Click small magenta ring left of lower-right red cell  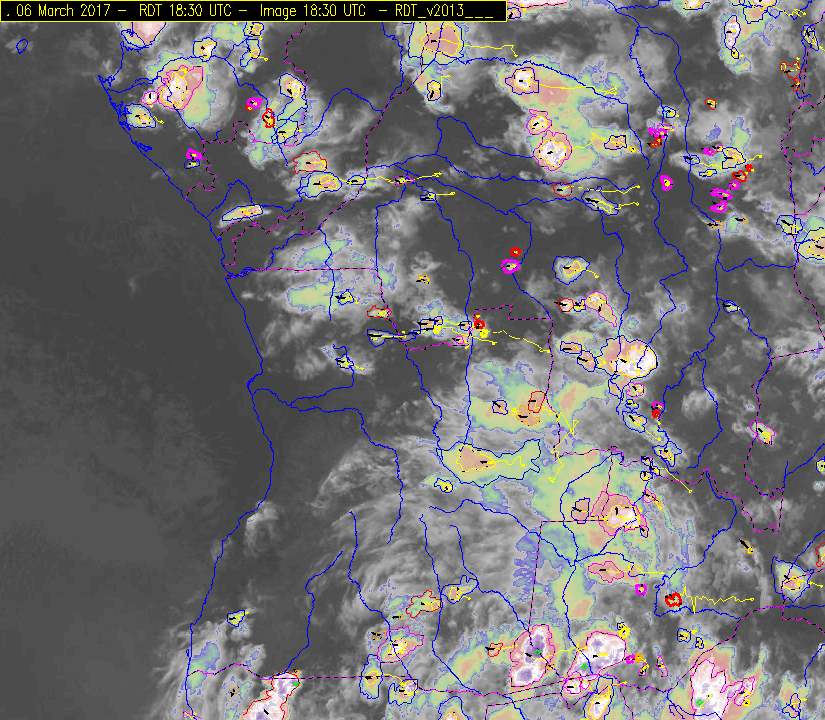[x=640, y=591]
